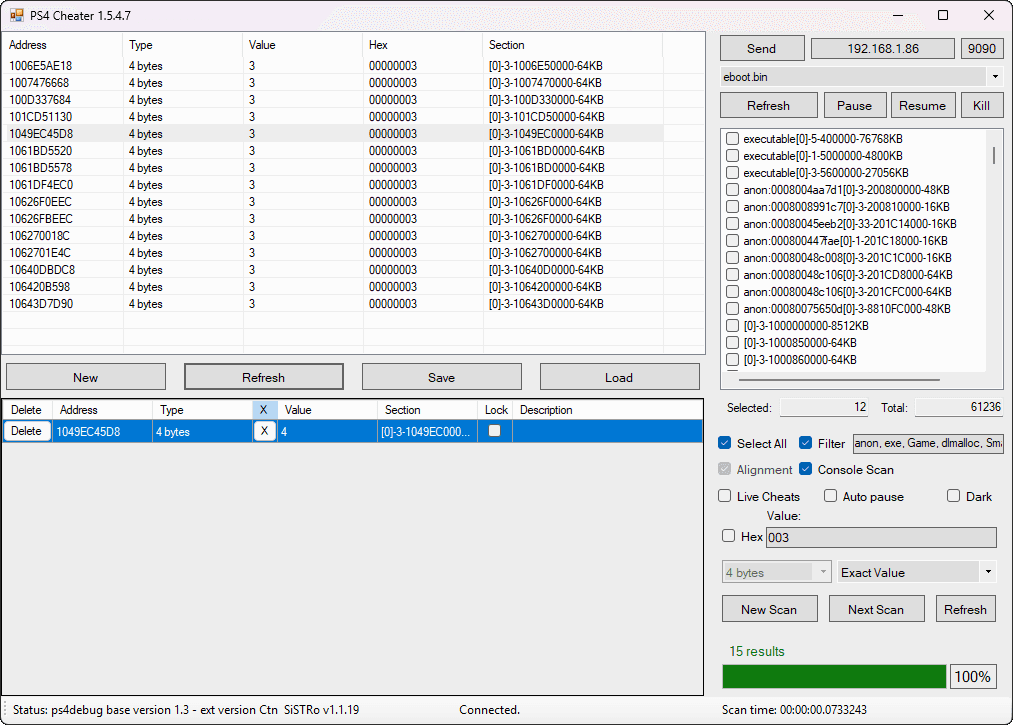Viewport: 1013px width, 725px height.
Task: Start a New Scan
Action: pos(769,609)
